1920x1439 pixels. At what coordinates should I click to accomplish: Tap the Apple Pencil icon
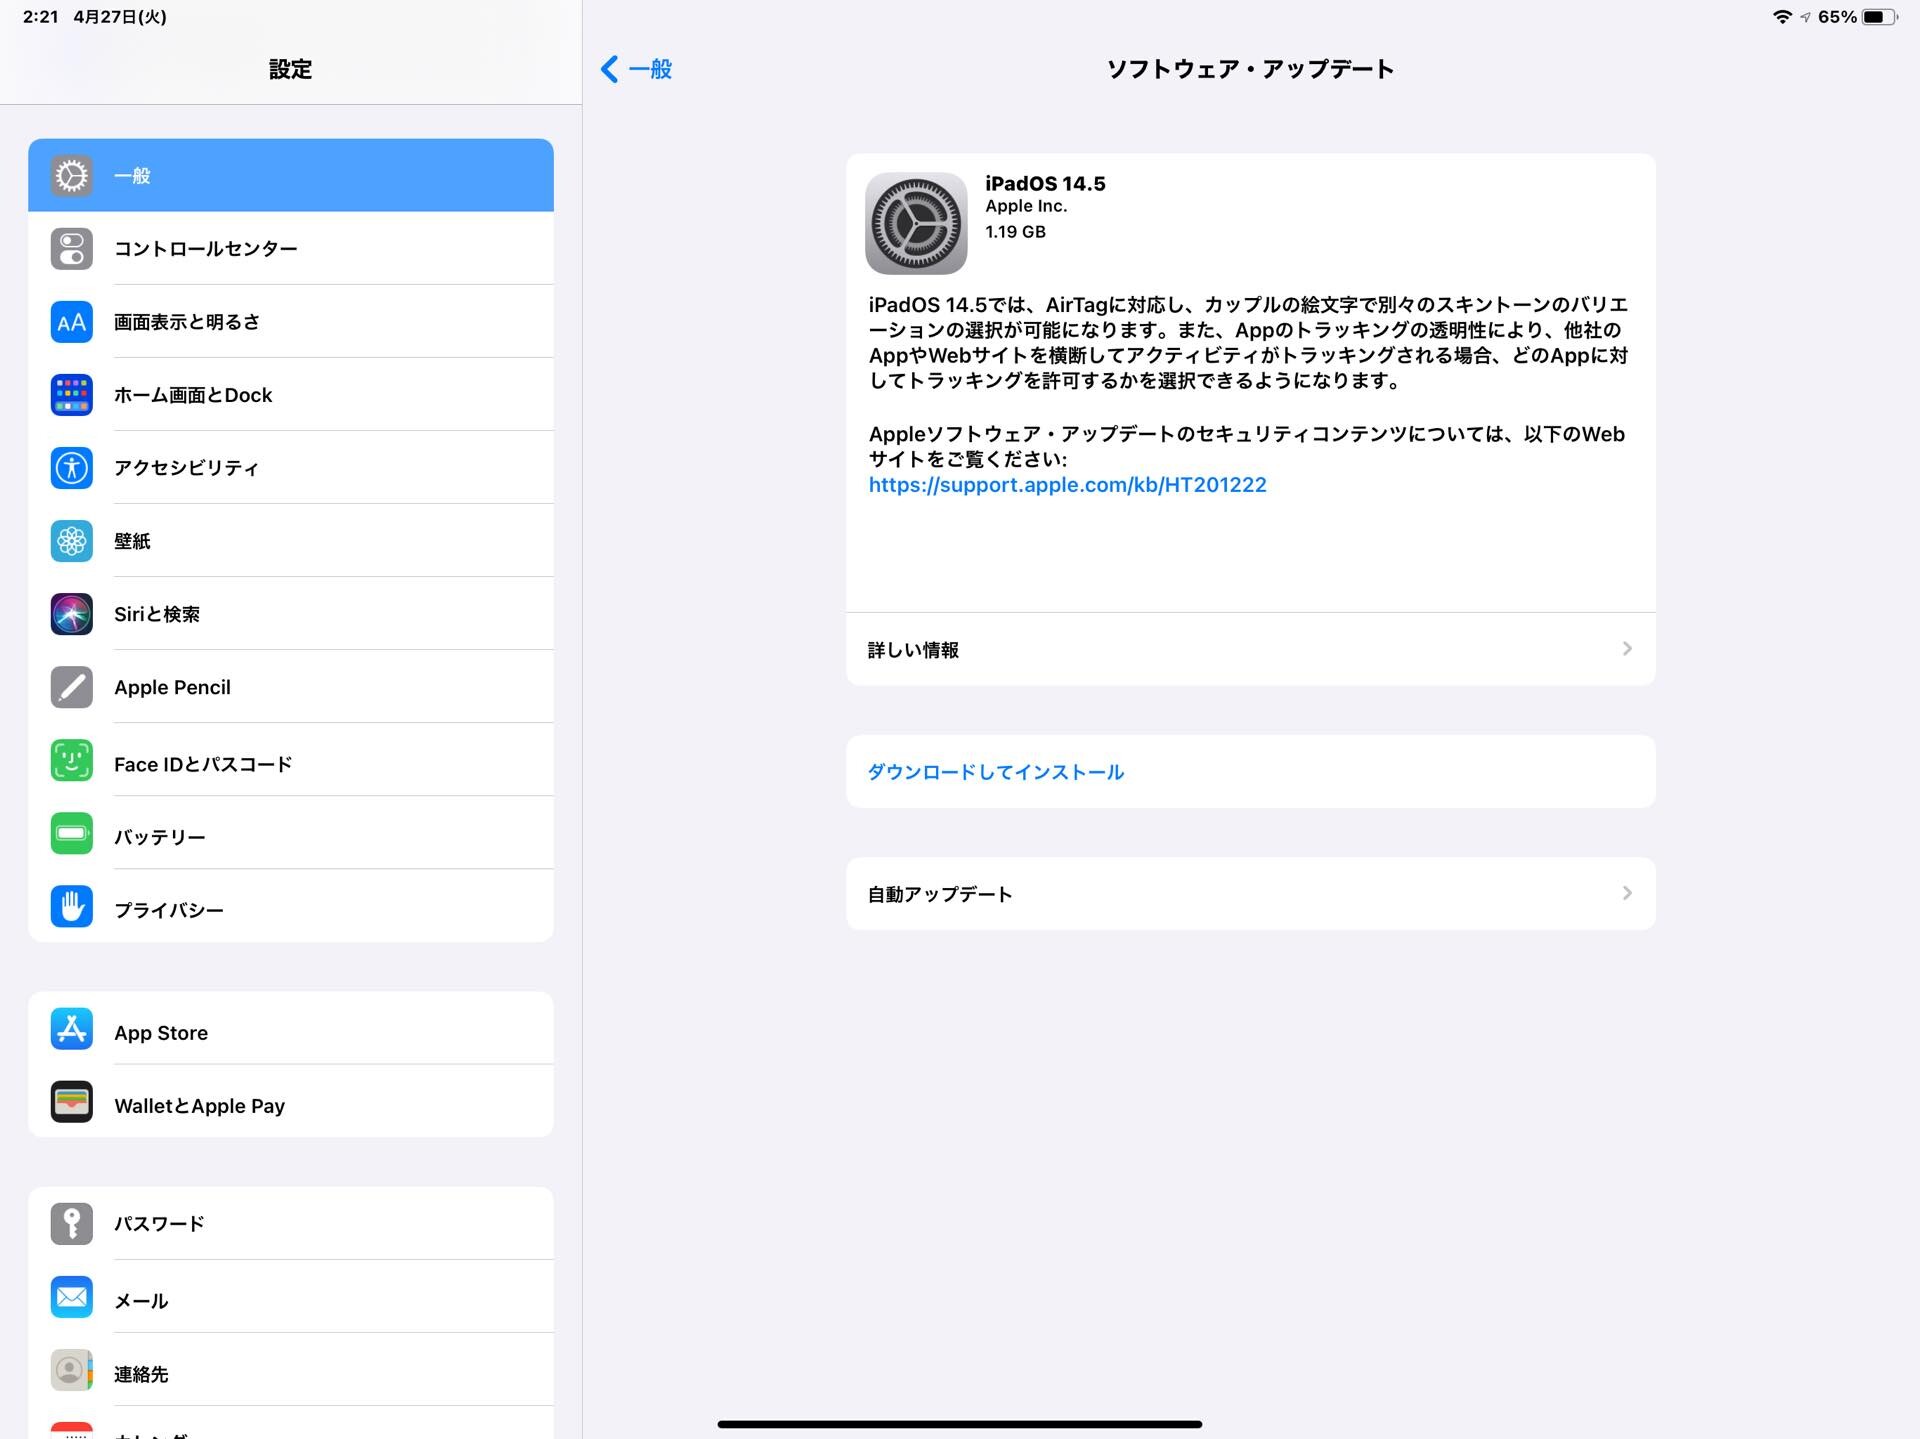[x=71, y=687]
